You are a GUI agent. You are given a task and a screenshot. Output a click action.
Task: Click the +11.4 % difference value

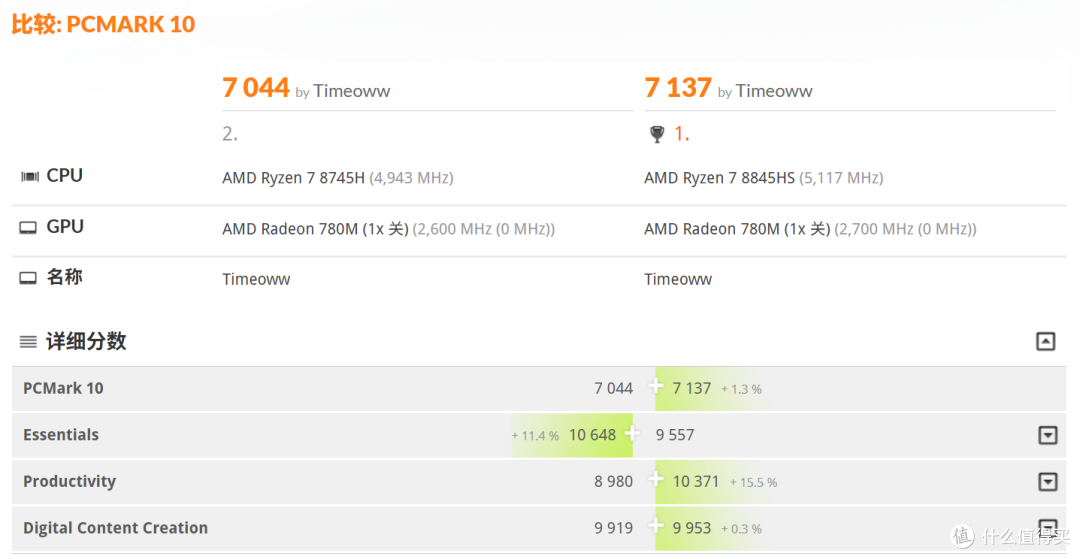(x=535, y=436)
